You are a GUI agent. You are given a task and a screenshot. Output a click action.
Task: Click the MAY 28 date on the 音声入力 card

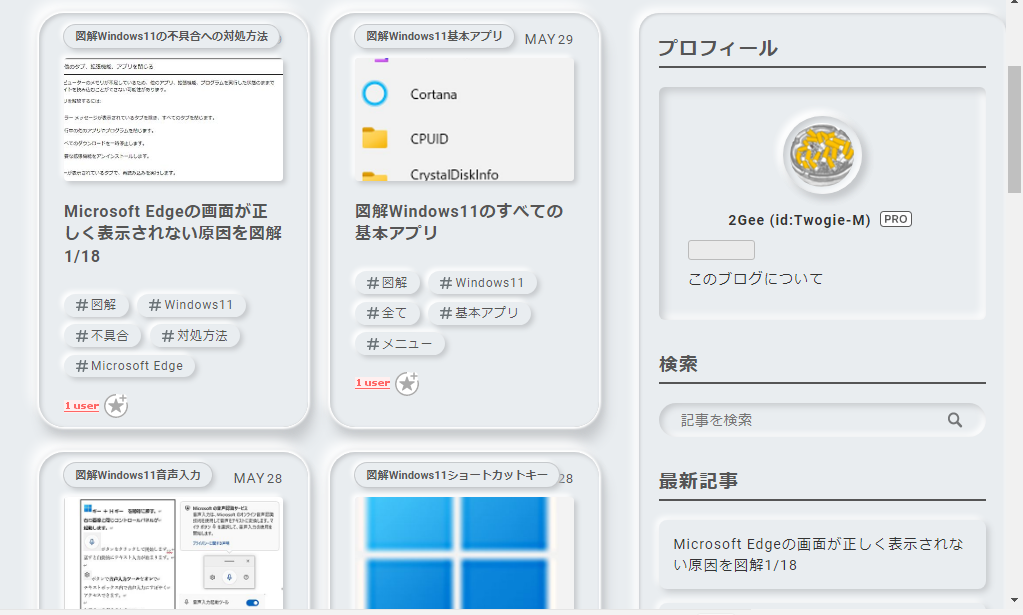click(258, 478)
